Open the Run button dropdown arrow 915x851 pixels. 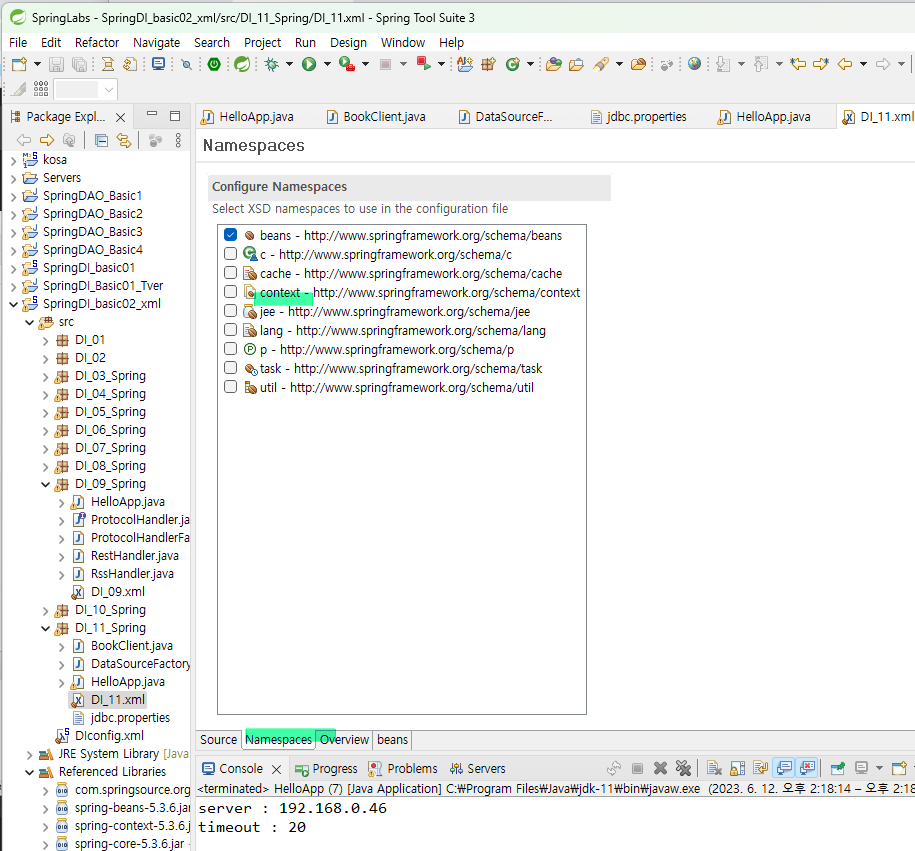click(x=327, y=64)
